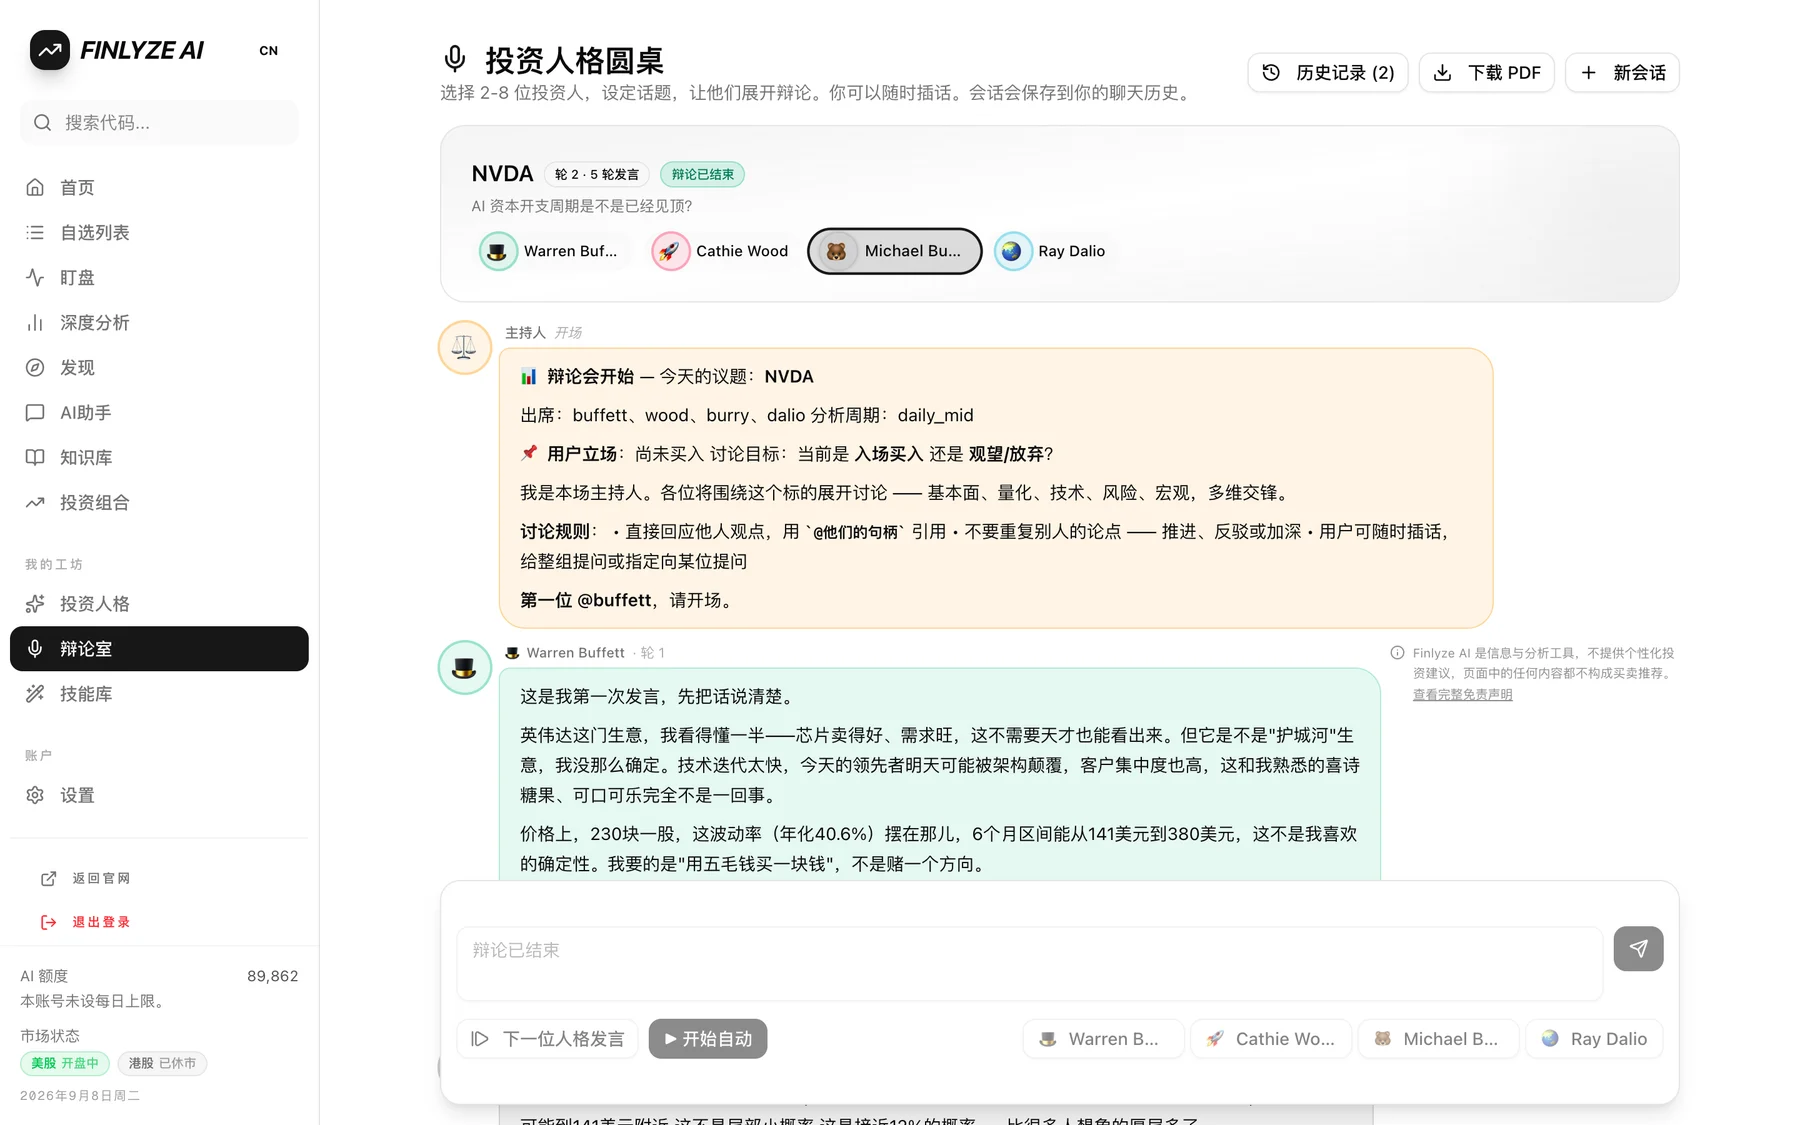Click the 美股 开盘中 market status badge

tap(65, 1063)
